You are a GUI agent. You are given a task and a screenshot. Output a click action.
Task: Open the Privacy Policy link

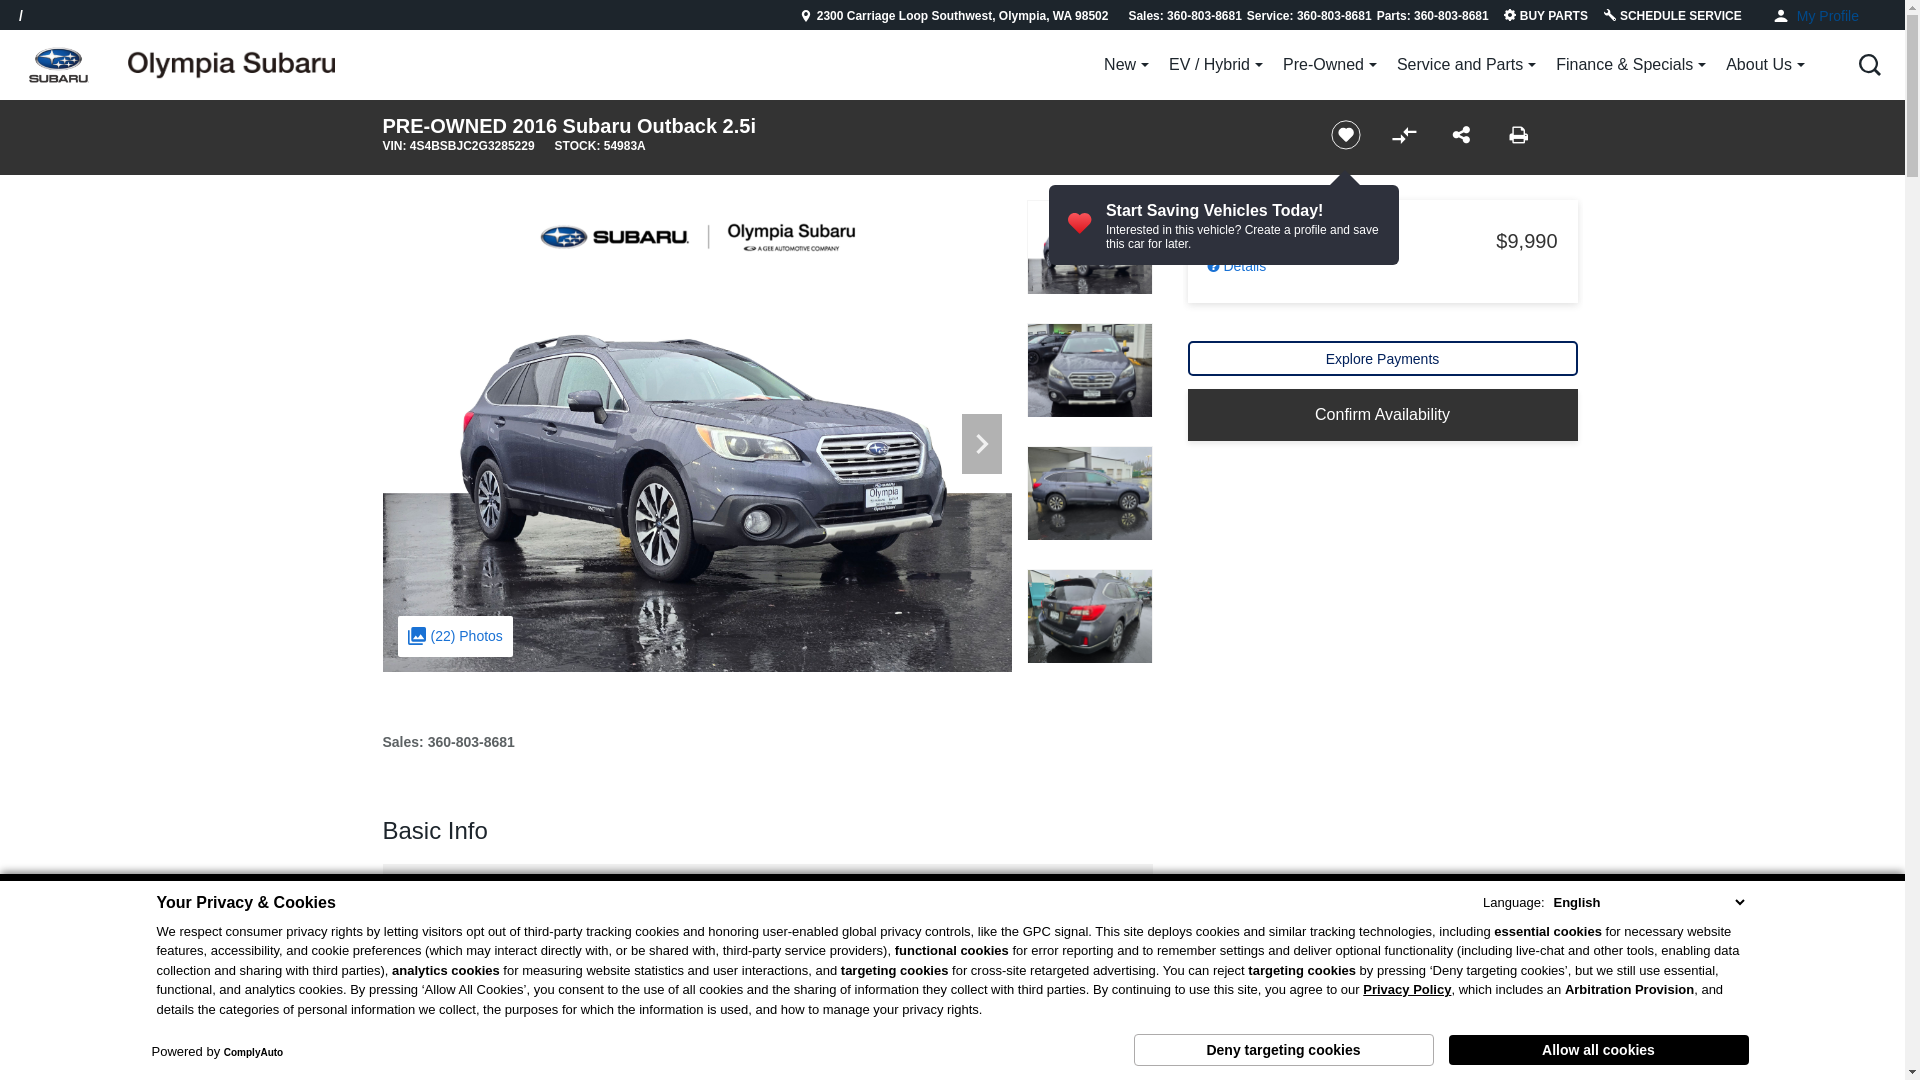point(1406,990)
